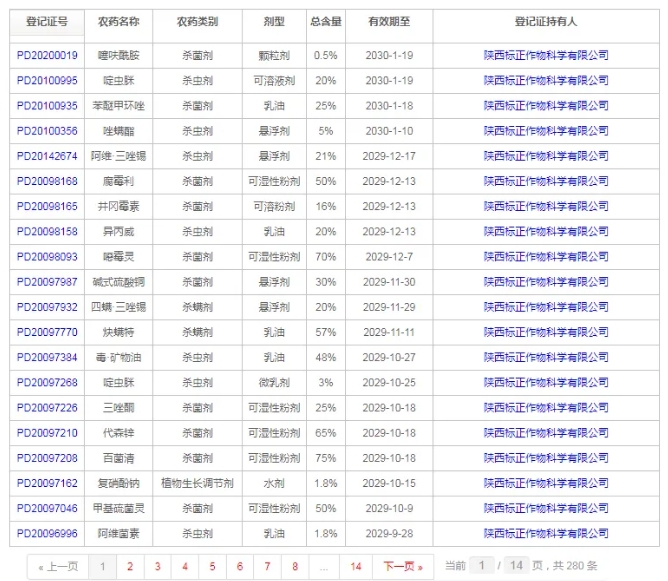Open registration PD20097268 link
The width and height of the screenshot is (668, 581).
point(47,382)
